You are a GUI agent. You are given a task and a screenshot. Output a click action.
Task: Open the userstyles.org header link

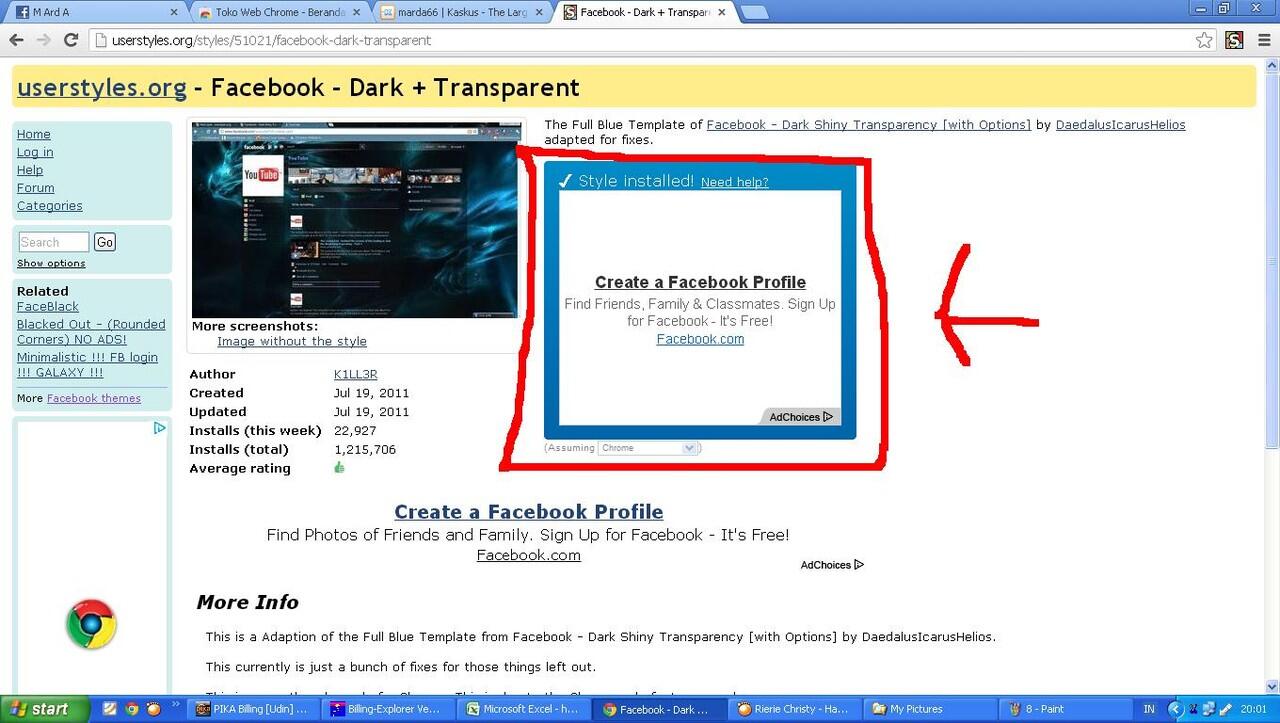pyautogui.click(x=102, y=87)
